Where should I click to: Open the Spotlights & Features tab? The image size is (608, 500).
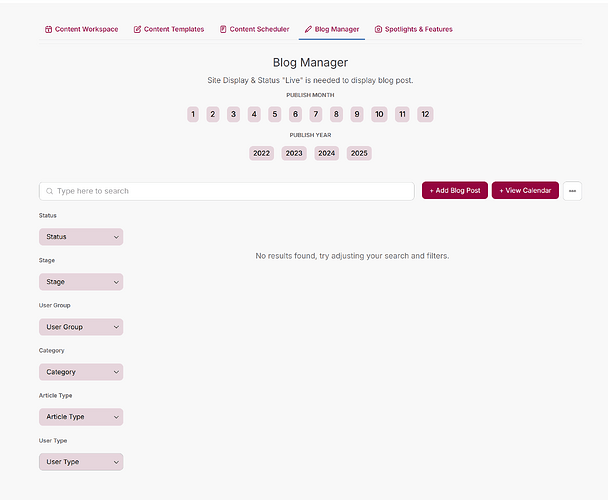(413, 29)
